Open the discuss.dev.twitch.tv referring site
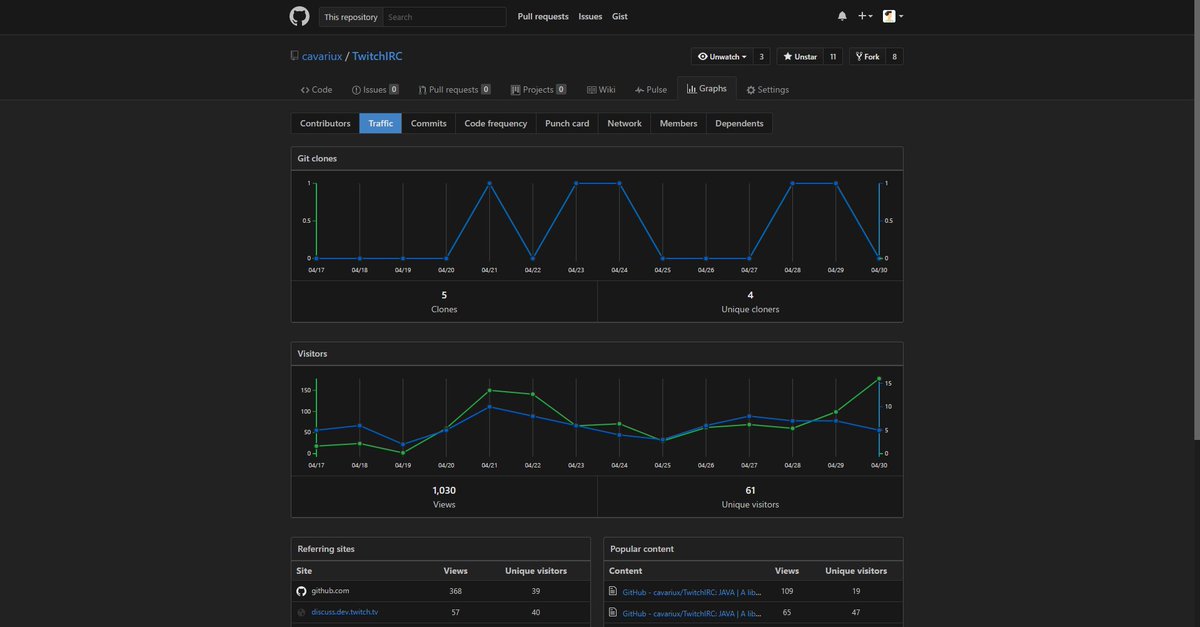This screenshot has width=1200, height=627. [345, 611]
